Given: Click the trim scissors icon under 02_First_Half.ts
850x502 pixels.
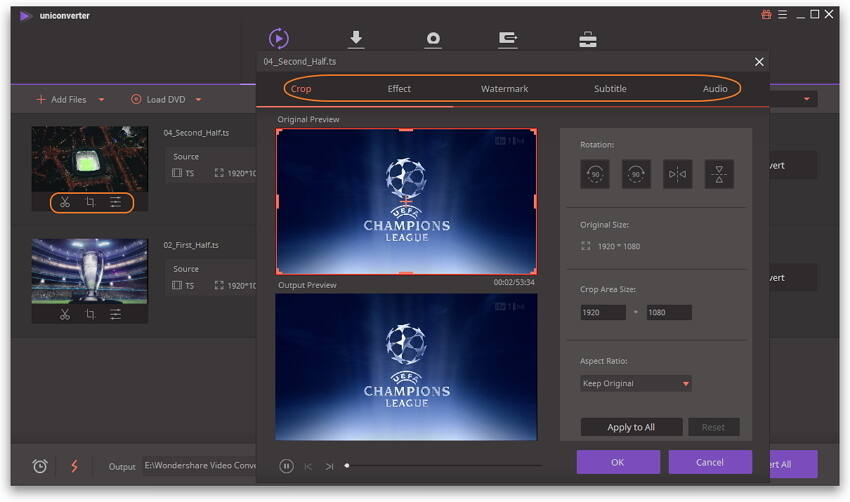Looking at the screenshot, I should [x=65, y=314].
